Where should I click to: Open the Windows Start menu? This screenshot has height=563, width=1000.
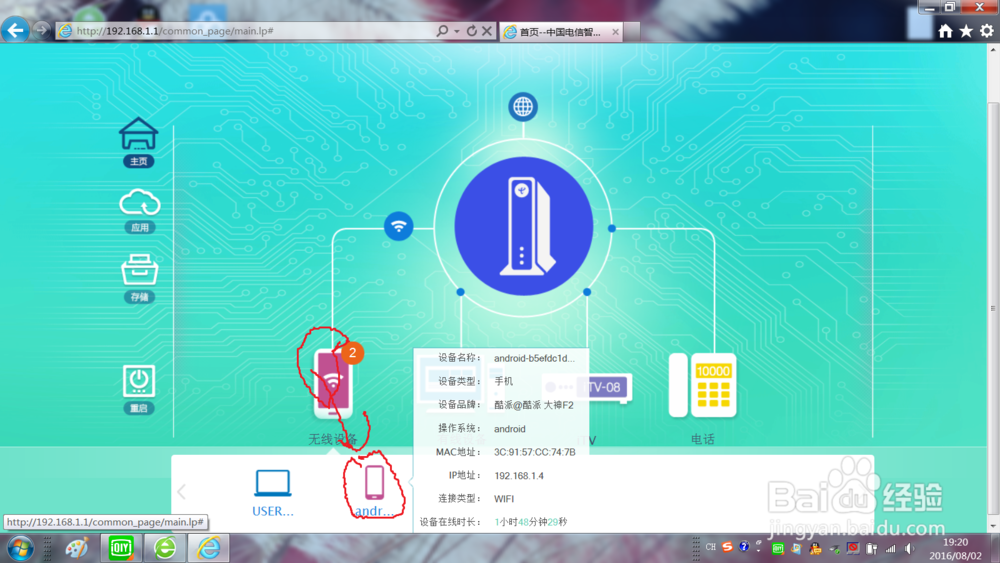(x=20, y=548)
